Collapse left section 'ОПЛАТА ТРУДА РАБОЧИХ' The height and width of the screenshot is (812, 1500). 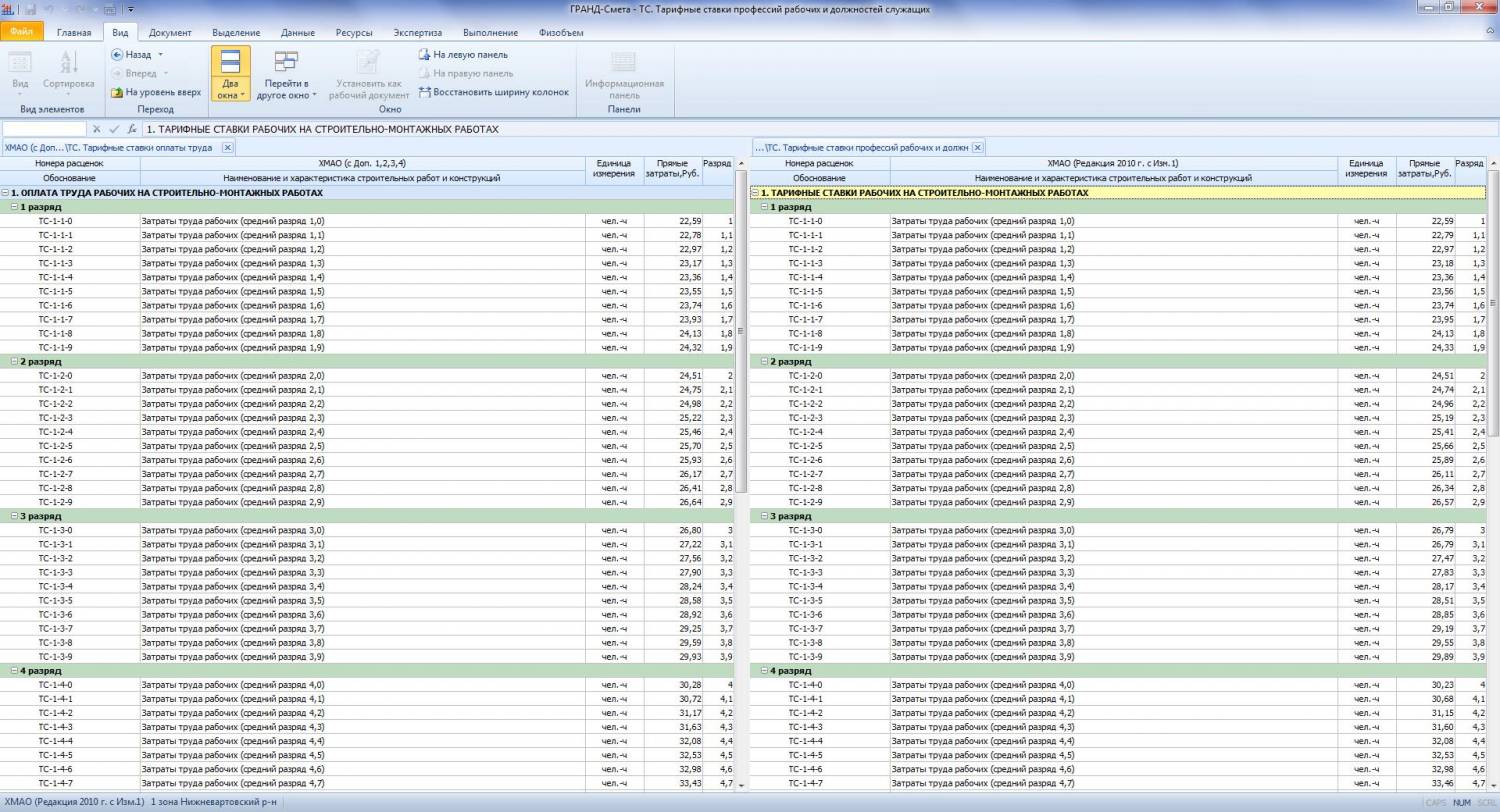point(5,193)
